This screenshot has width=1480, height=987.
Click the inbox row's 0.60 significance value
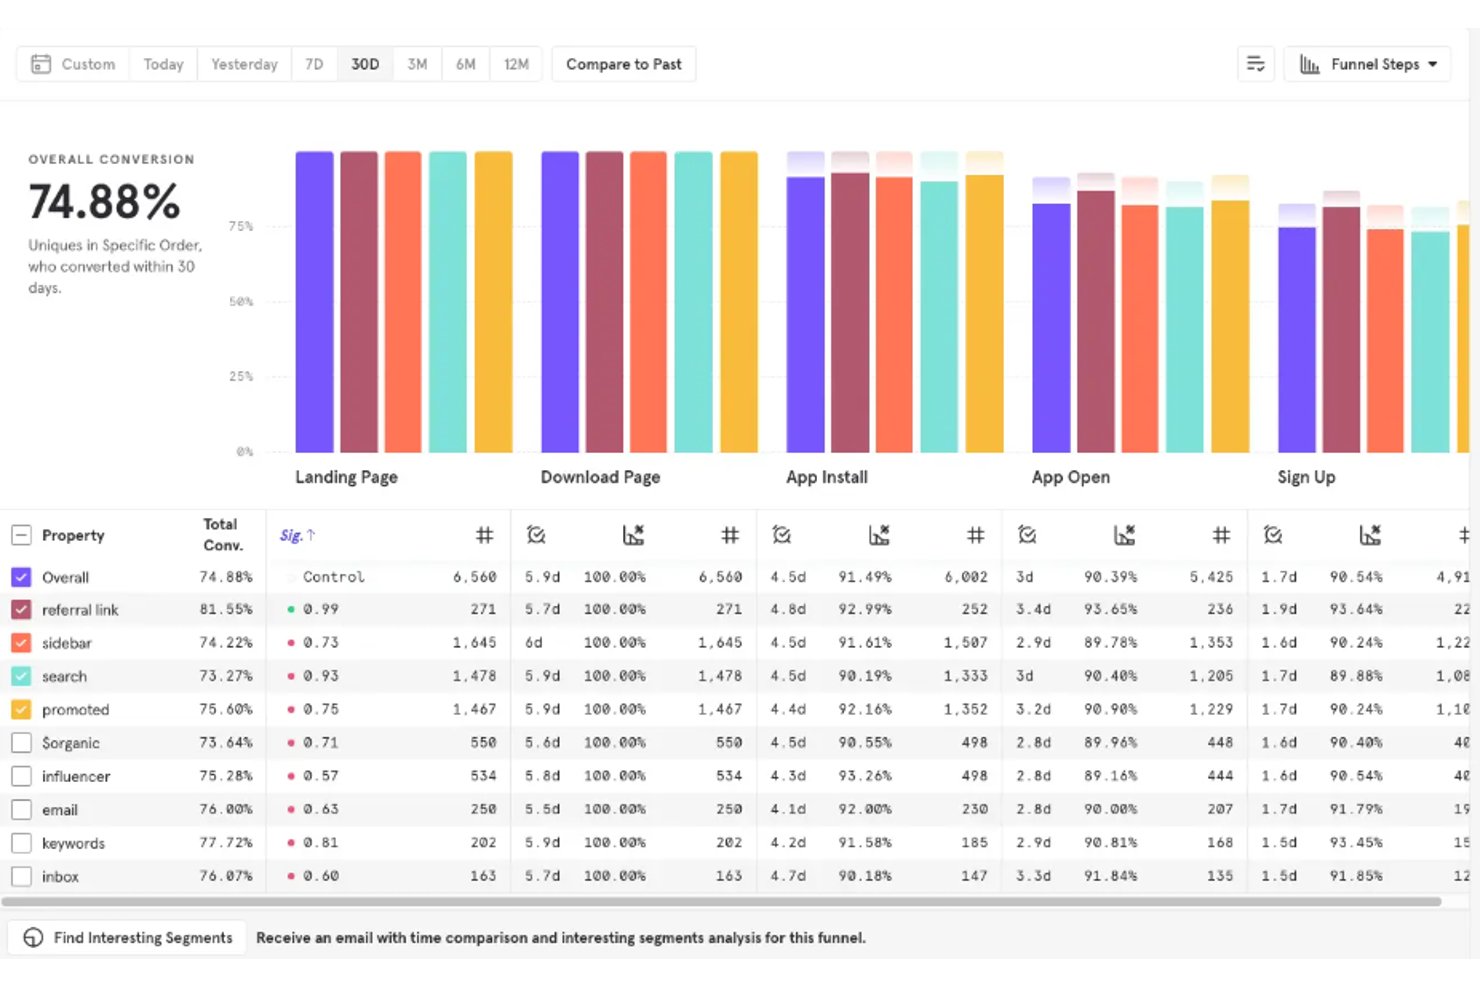(321, 876)
